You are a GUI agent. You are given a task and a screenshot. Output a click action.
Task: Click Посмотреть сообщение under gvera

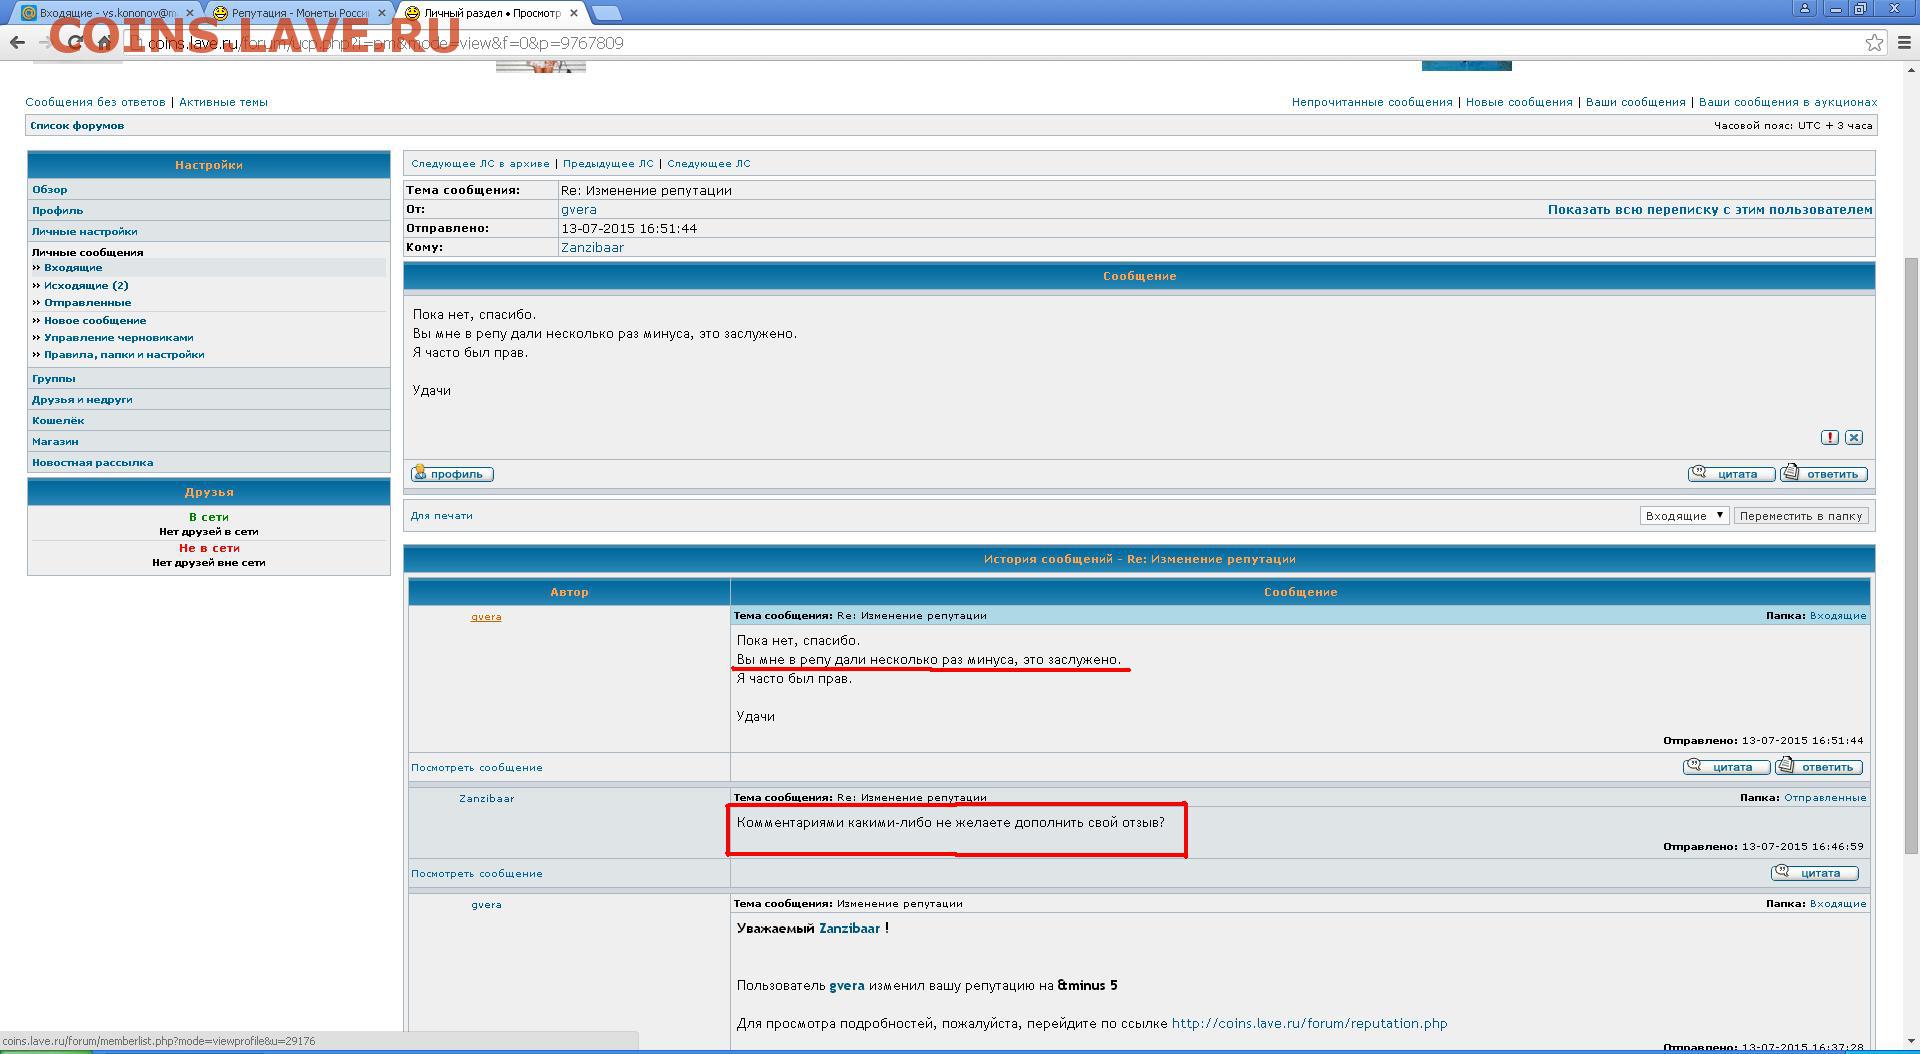click(476, 768)
